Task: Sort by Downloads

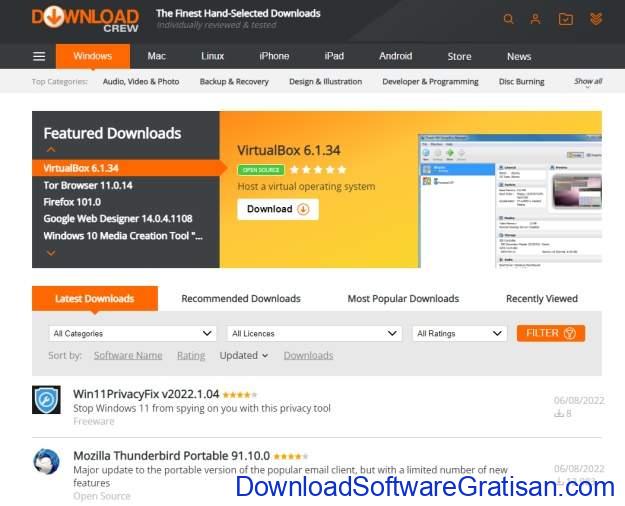Action: coord(309,355)
